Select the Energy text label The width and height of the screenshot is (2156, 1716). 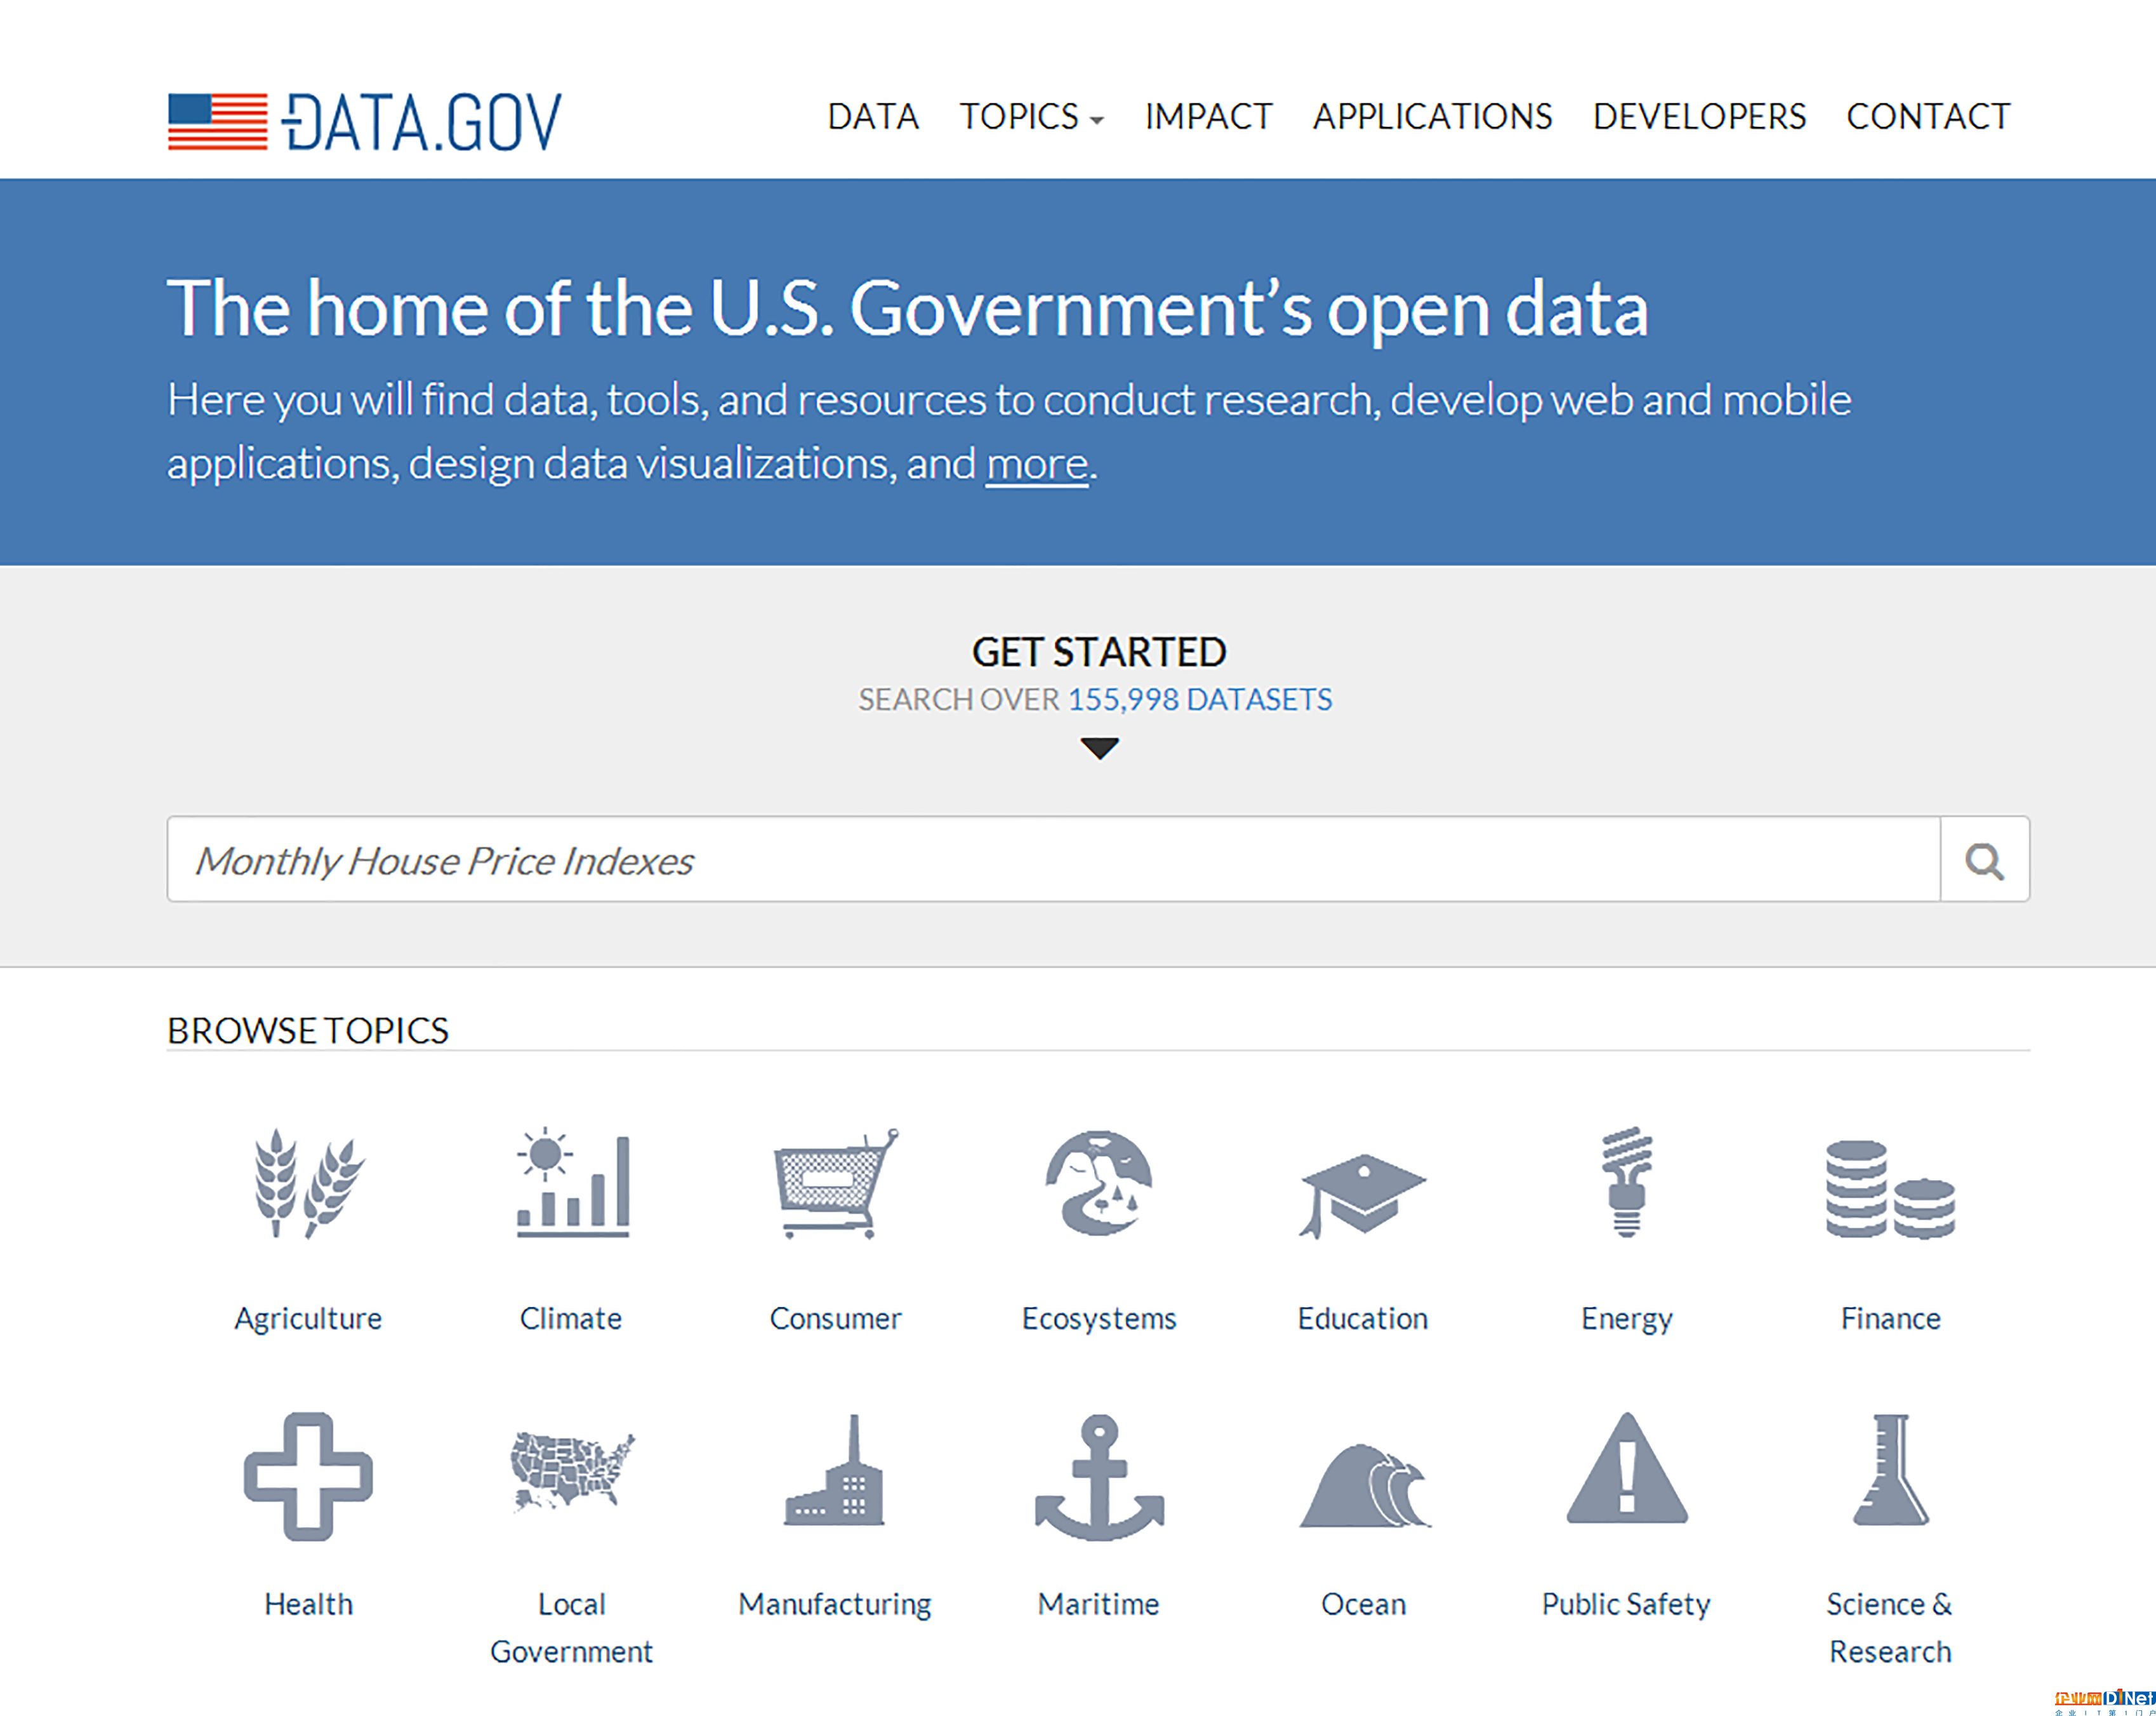pos(1627,1319)
